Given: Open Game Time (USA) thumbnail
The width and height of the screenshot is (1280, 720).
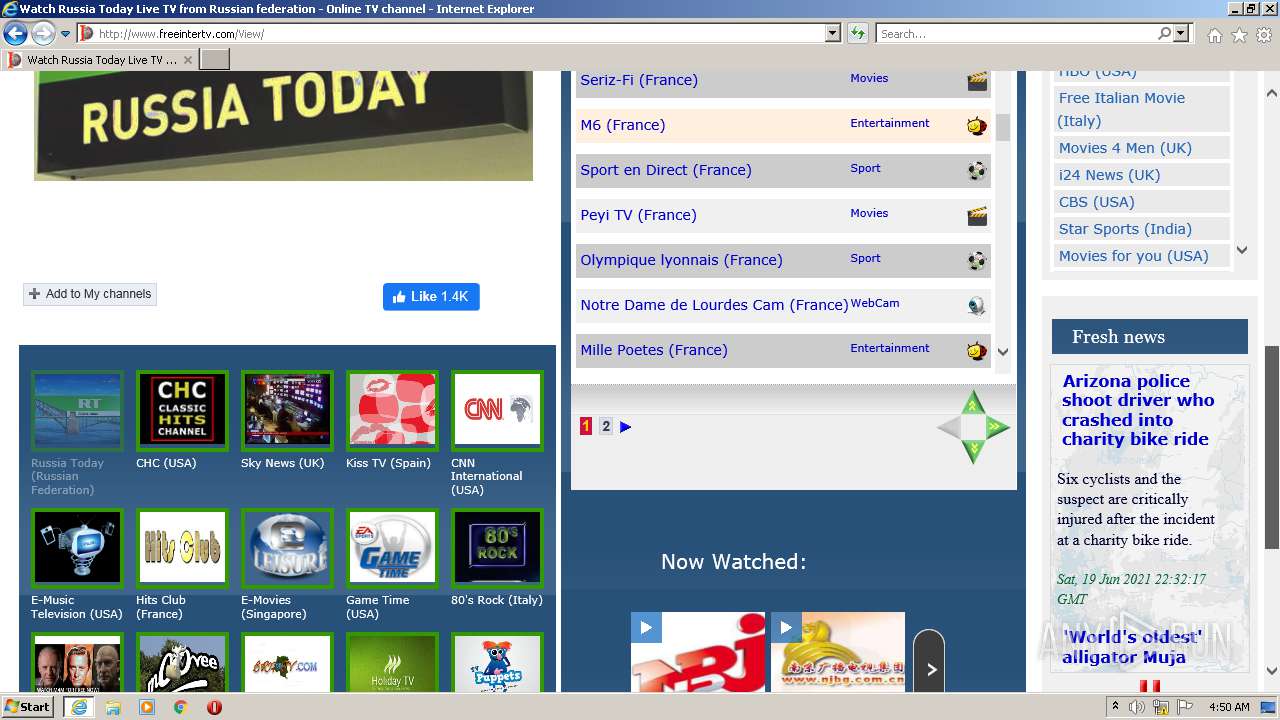Looking at the screenshot, I should pyautogui.click(x=392, y=547).
